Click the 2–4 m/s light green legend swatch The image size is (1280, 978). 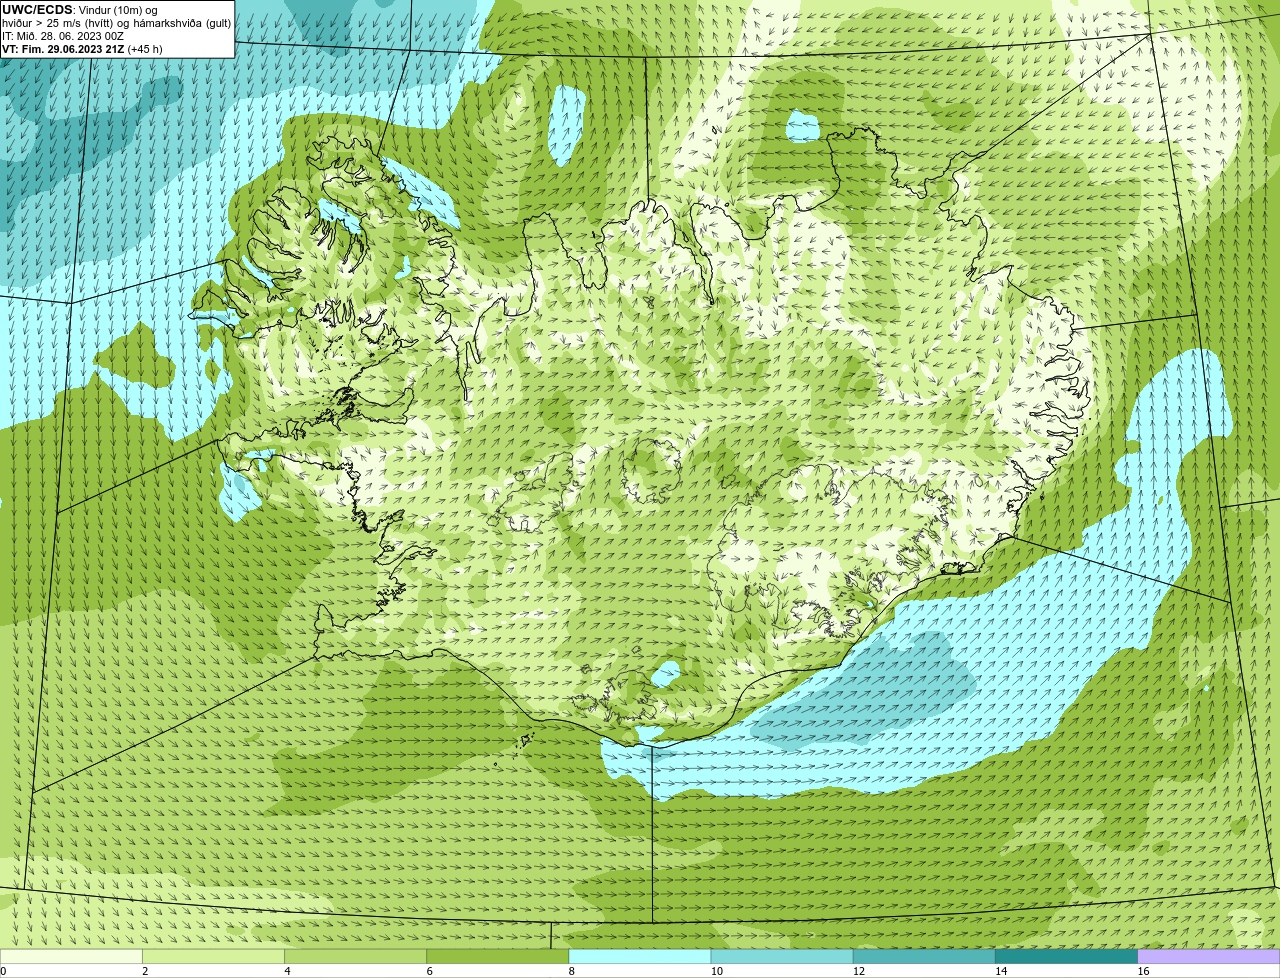(213, 956)
